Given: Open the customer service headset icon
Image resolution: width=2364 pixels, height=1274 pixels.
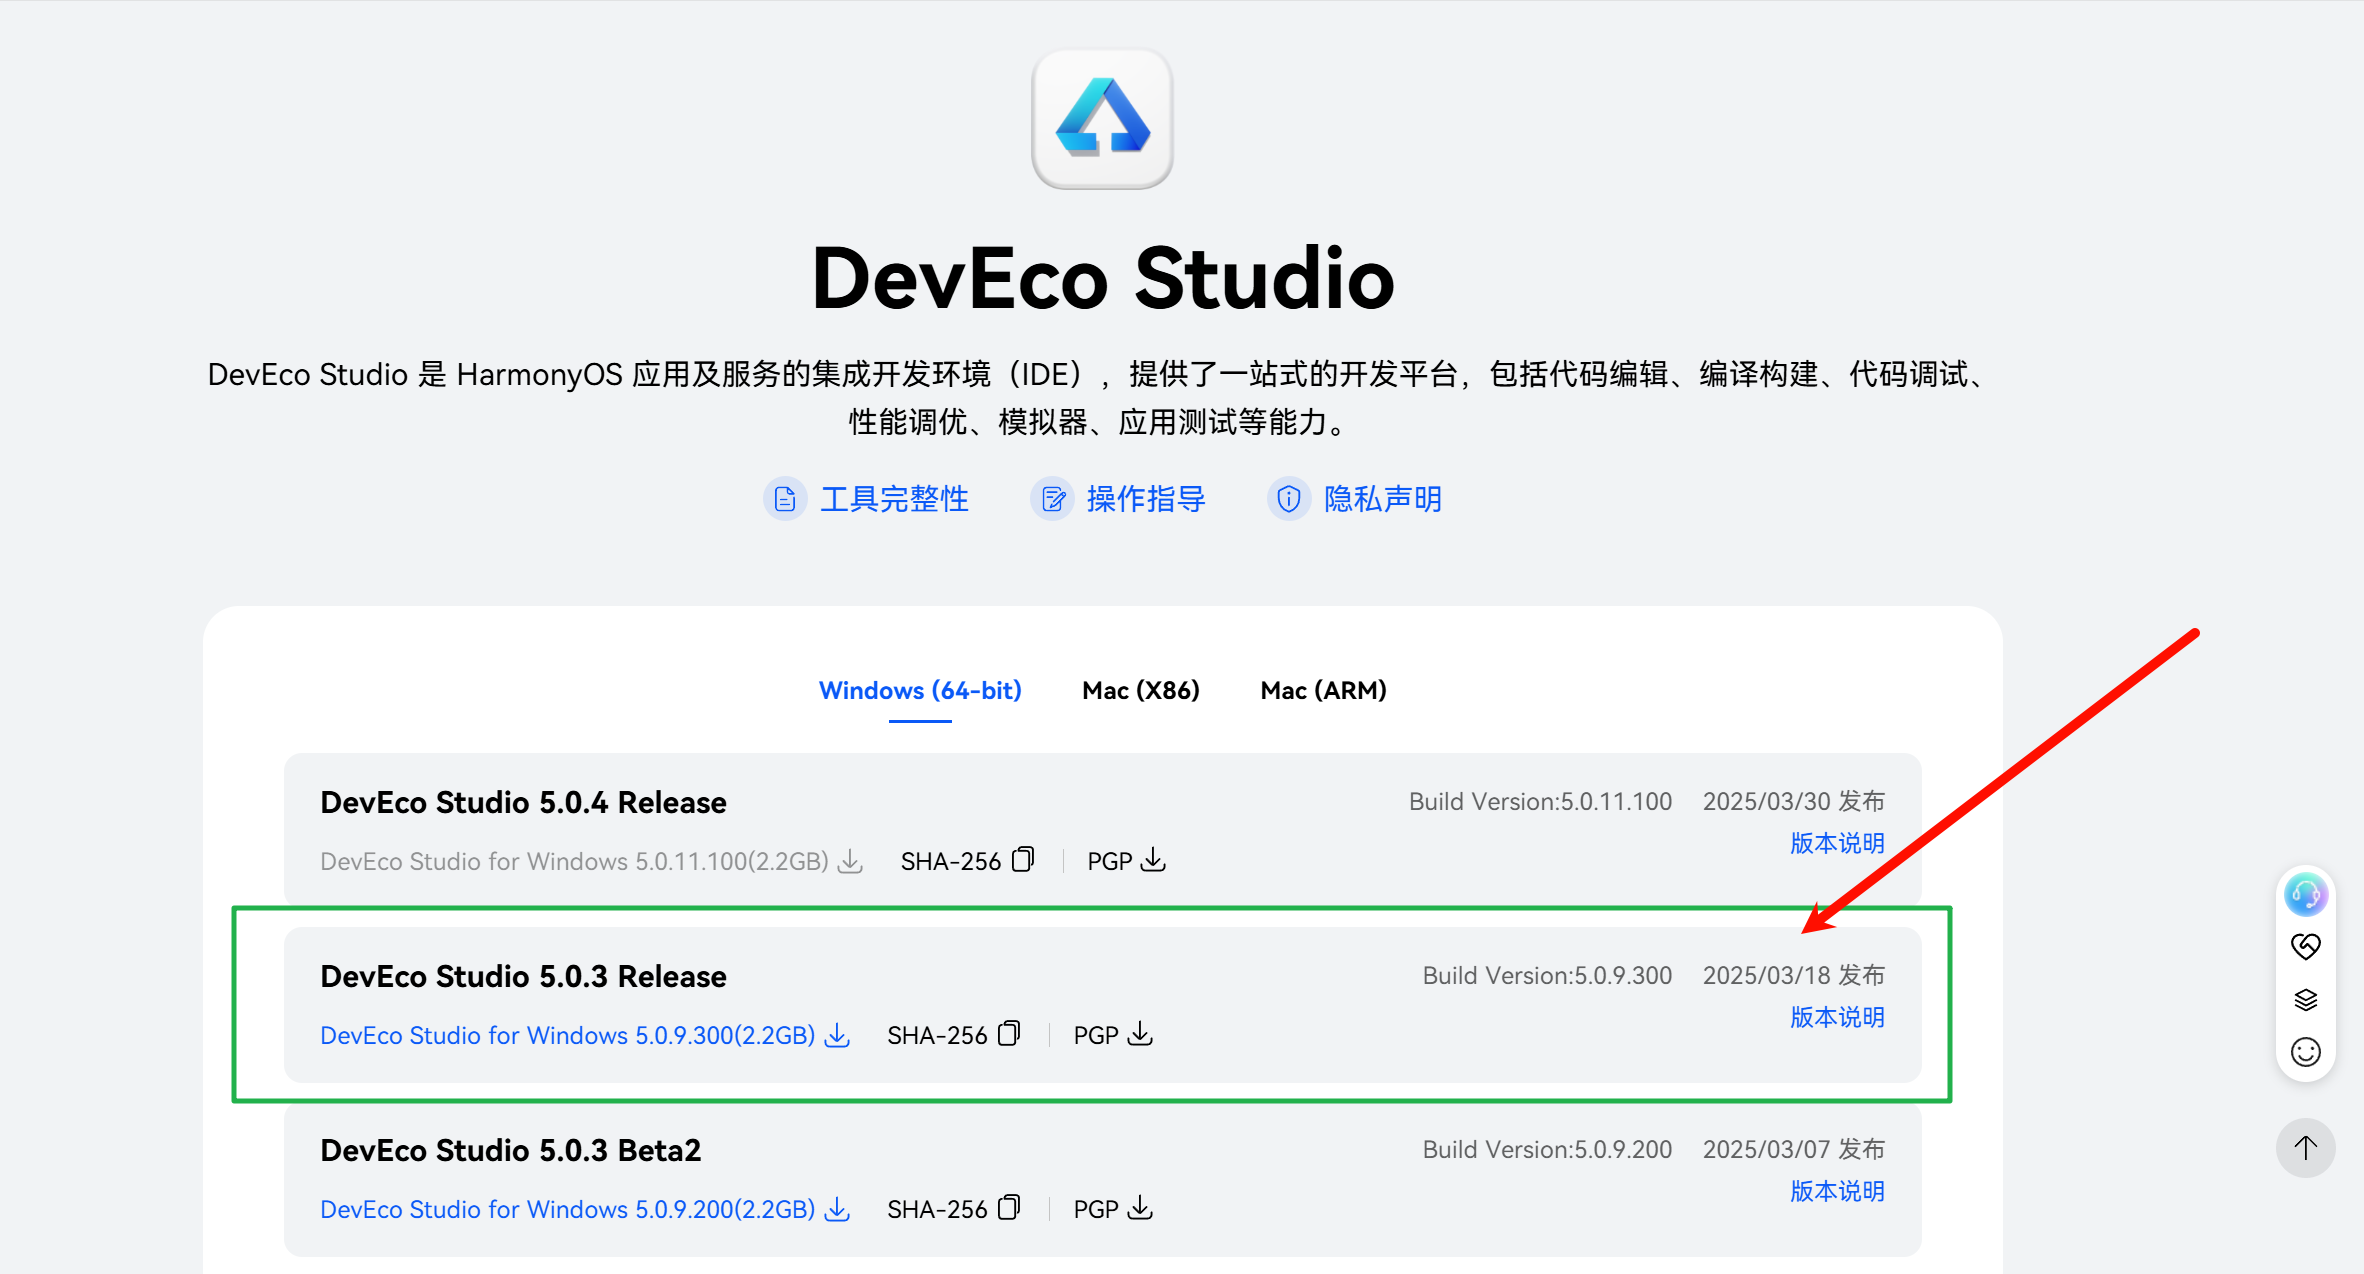Looking at the screenshot, I should tap(2305, 894).
